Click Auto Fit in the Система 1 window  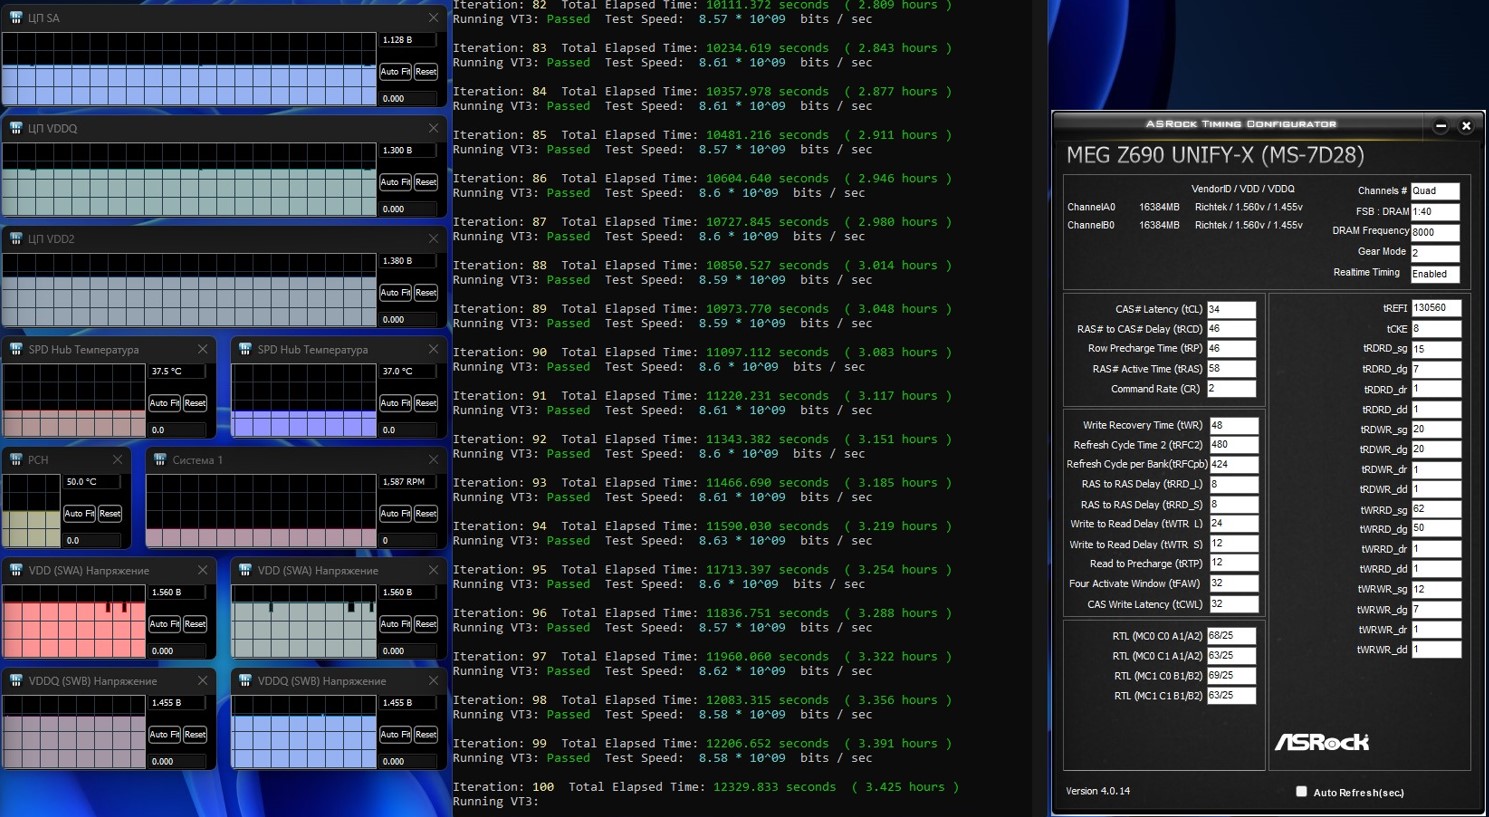395,513
